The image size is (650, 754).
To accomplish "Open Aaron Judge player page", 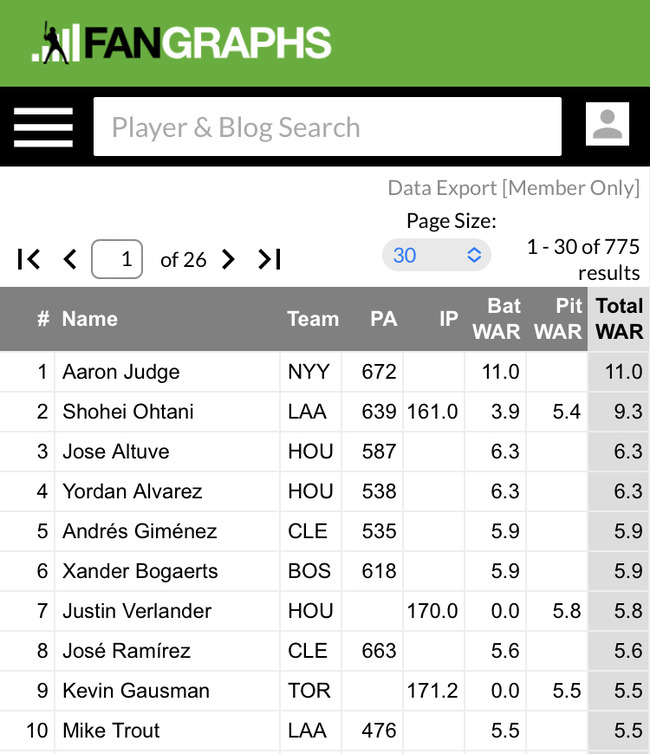I will coord(121,372).
